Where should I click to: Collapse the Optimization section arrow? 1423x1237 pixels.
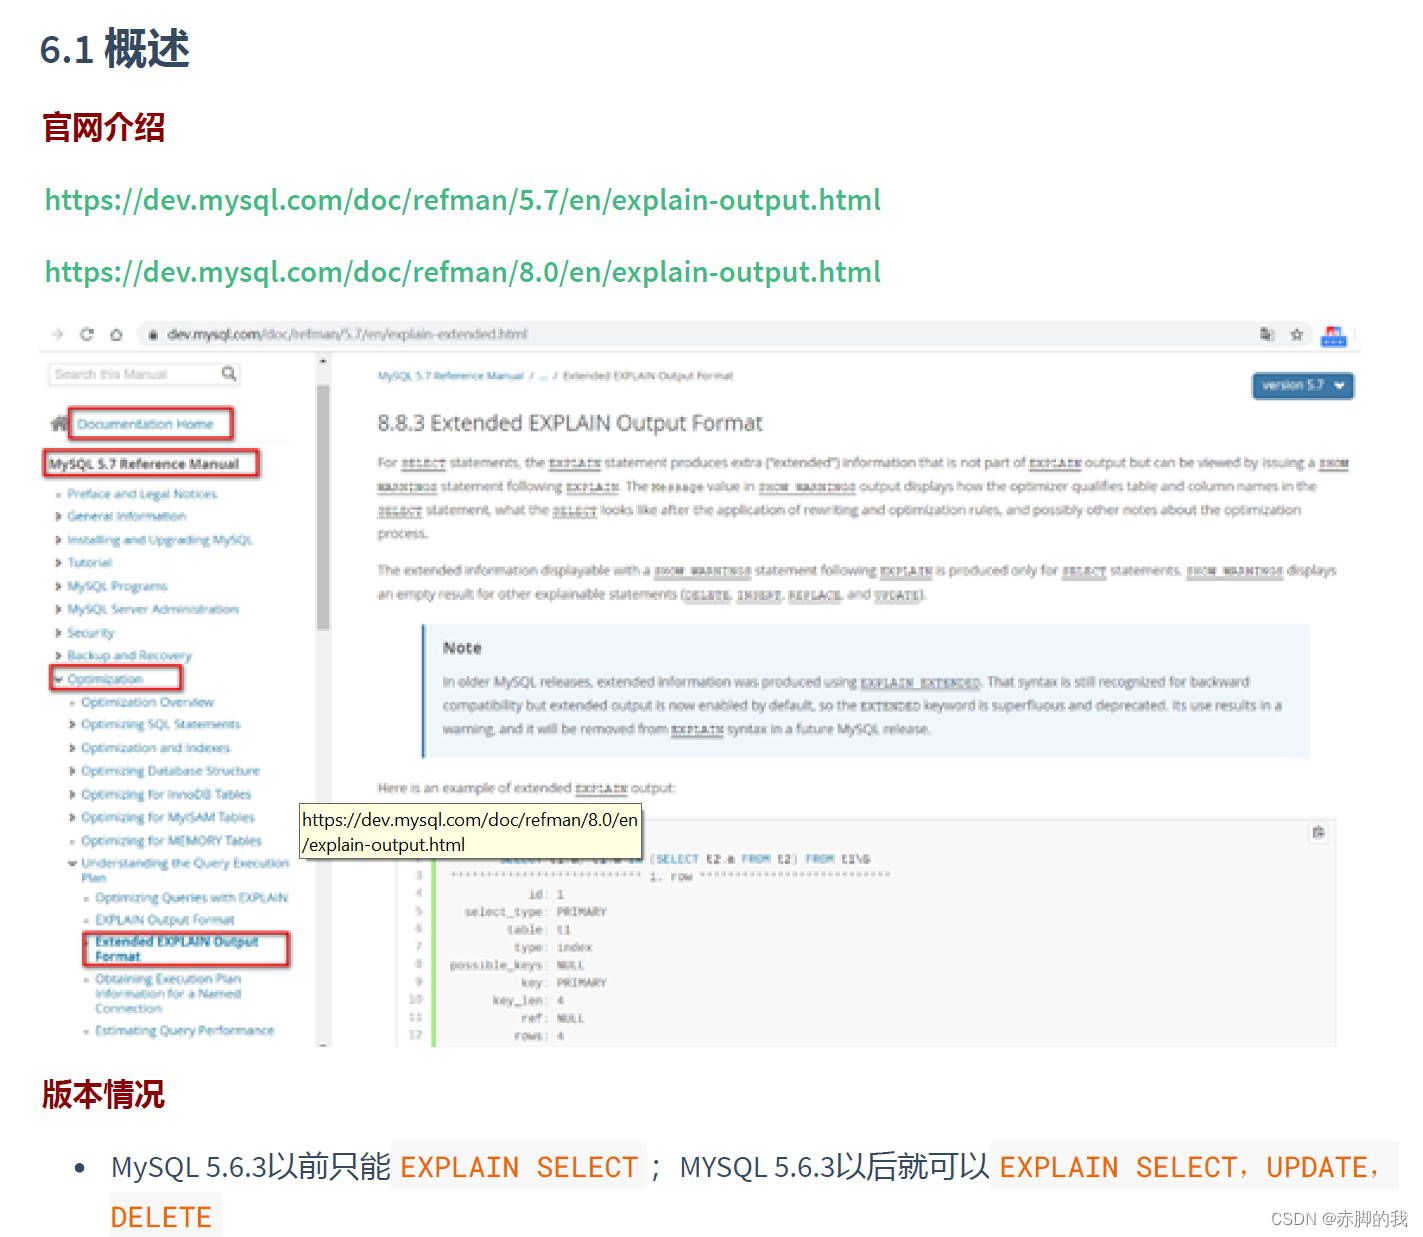[x=58, y=679]
